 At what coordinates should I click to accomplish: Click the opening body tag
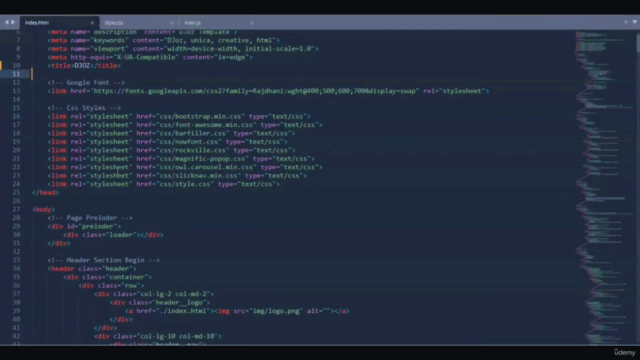tap(43, 209)
